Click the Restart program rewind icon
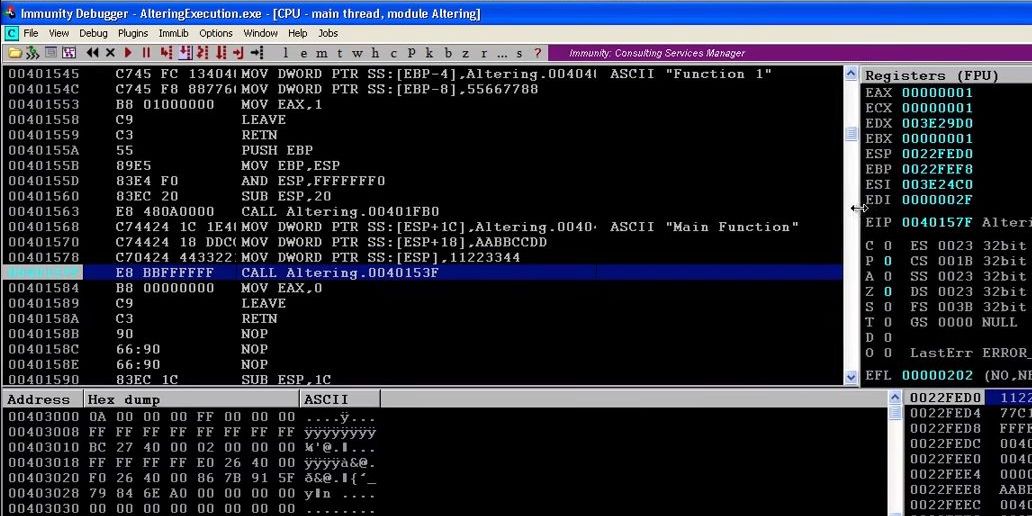Screen dimensions: 1032x516 pos(93,53)
